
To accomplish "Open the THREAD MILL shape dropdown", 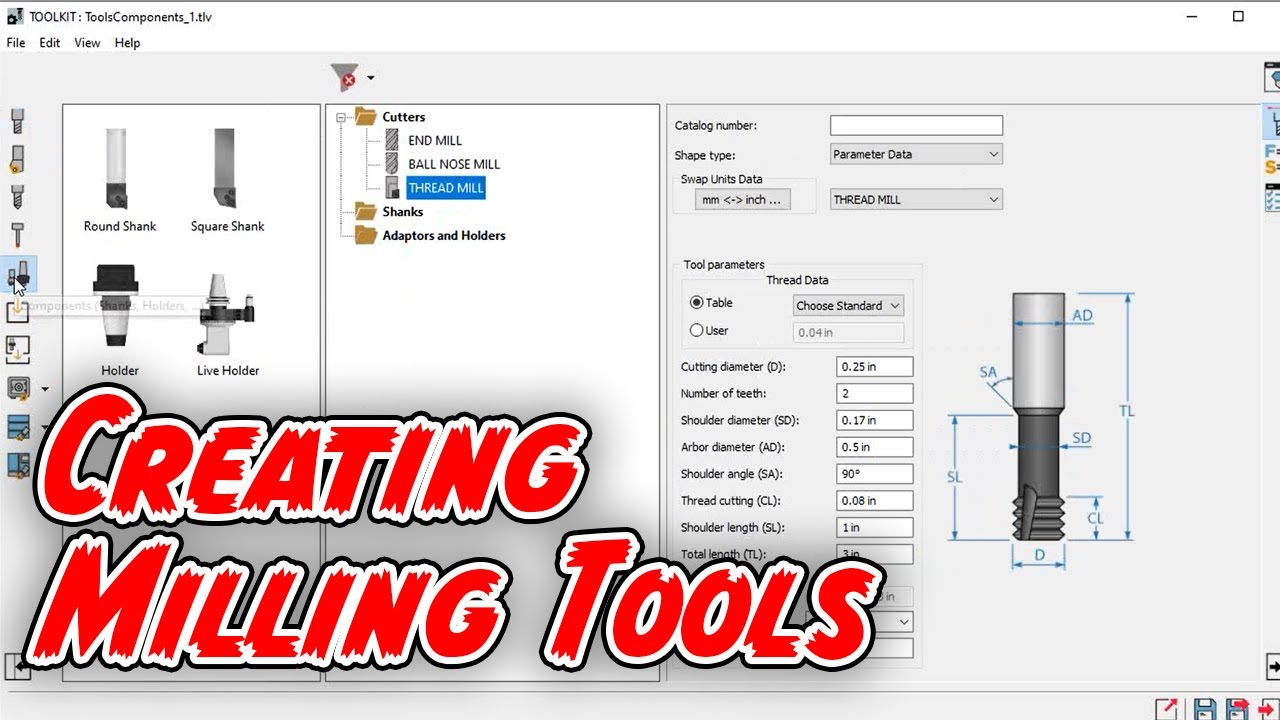I will click(x=916, y=199).
